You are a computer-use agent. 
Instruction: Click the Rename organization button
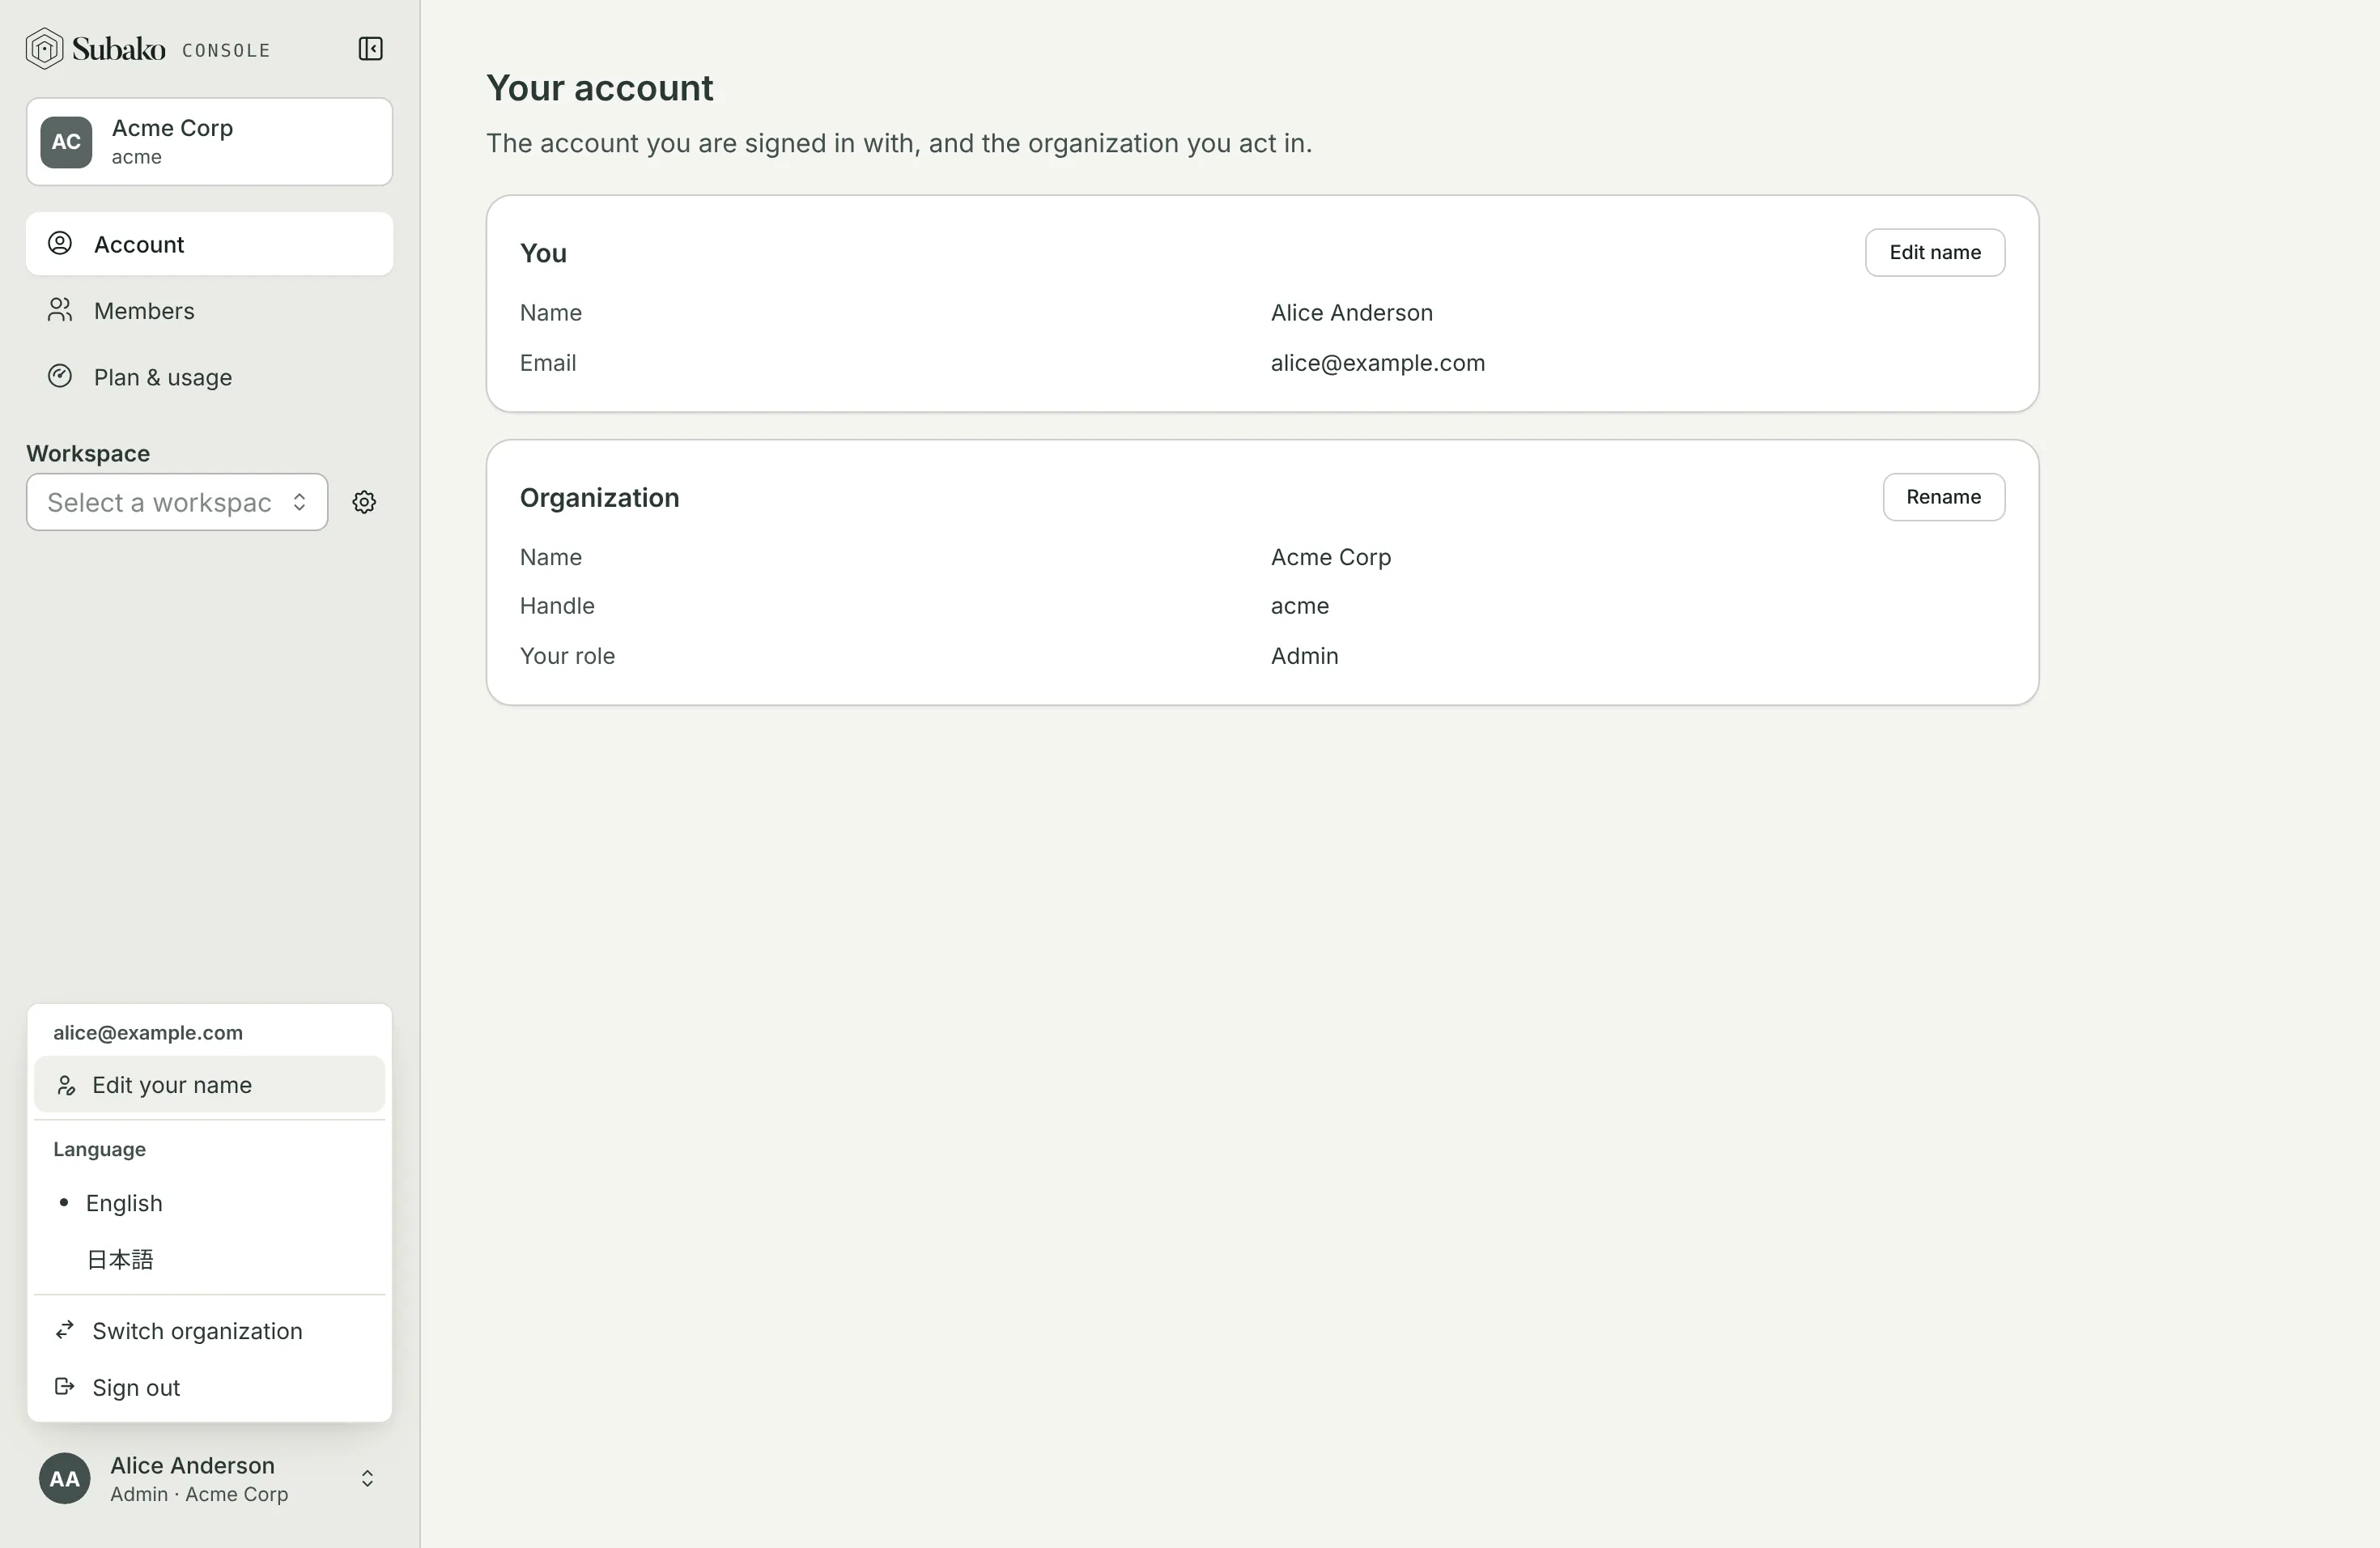tap(1943, 497)
